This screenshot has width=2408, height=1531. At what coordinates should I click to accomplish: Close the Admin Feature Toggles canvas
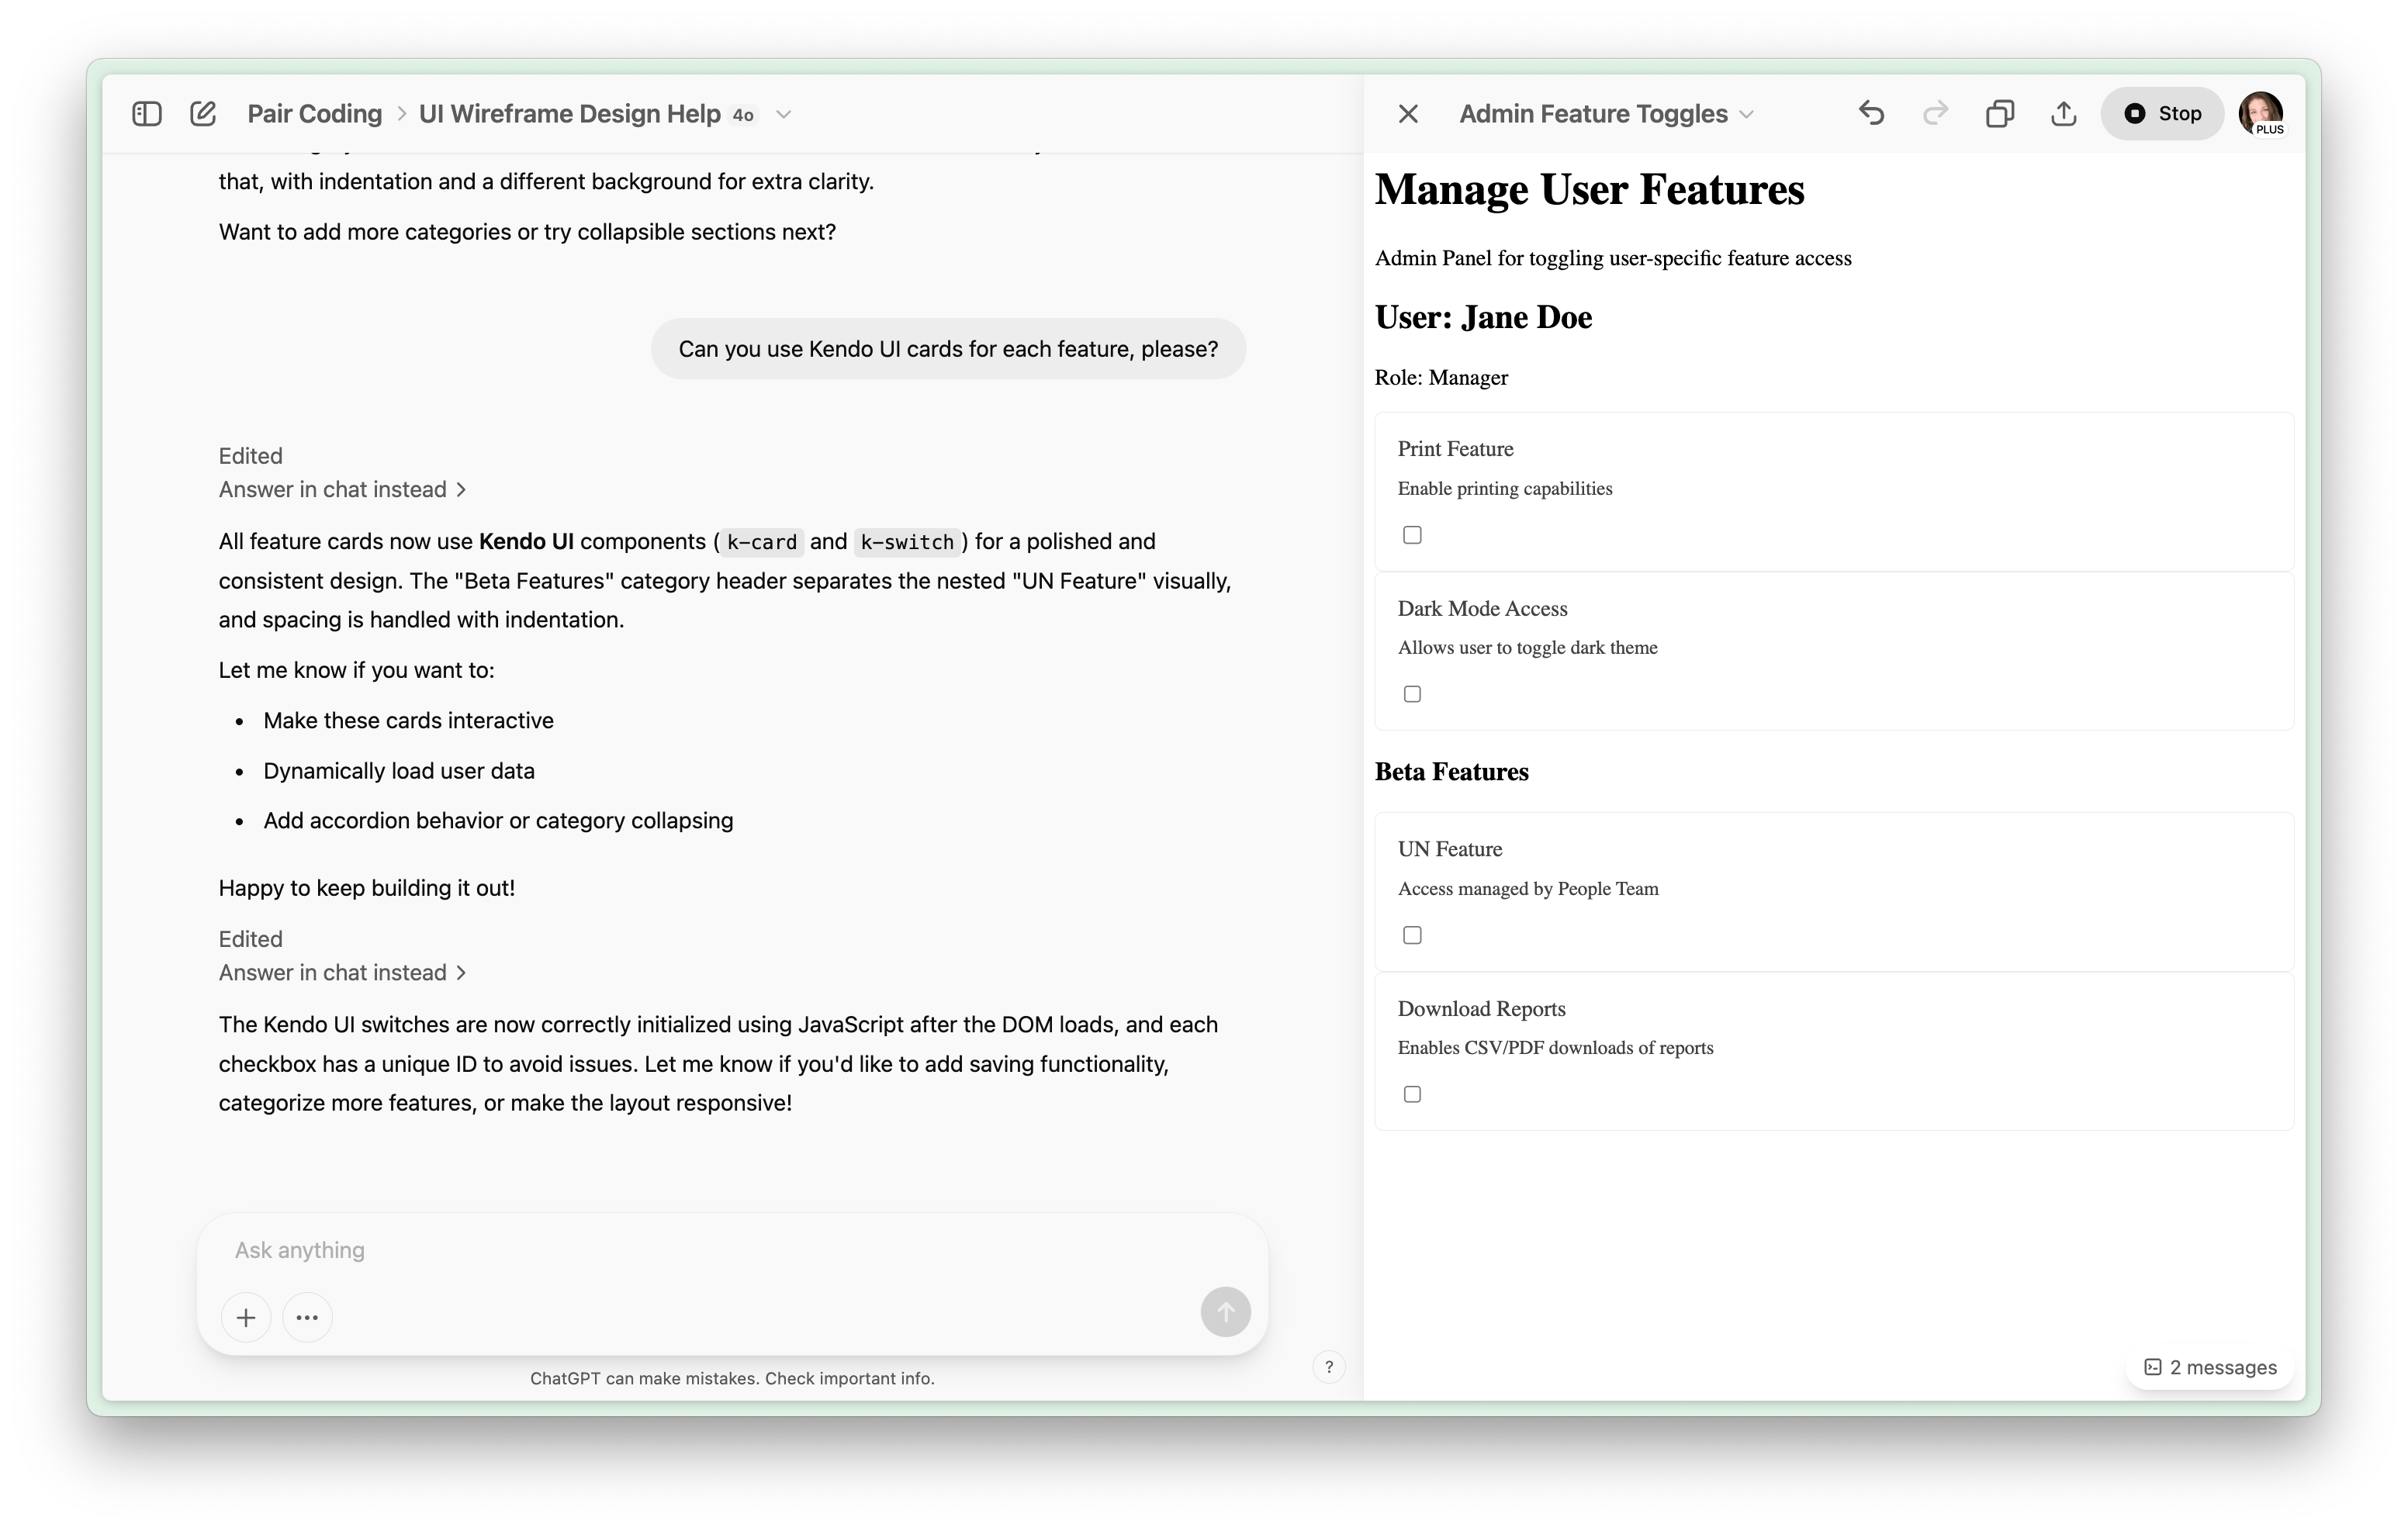(x=1408, y=114)
